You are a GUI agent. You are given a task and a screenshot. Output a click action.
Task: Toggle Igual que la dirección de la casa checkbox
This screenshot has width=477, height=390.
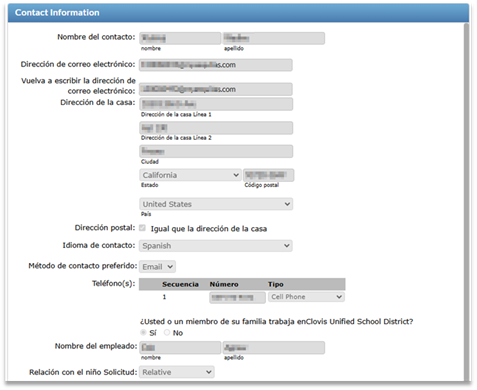143,228
